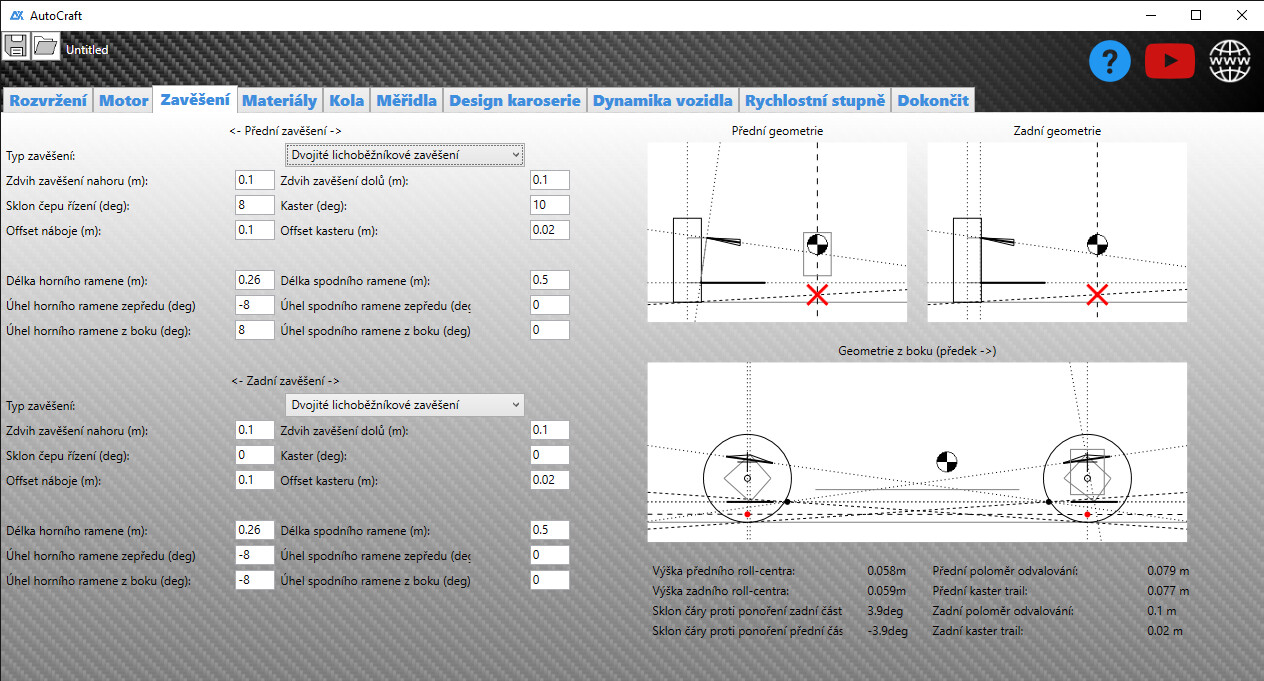
Task: Click front Sklon čepu řízení input field
Action: 254,205
